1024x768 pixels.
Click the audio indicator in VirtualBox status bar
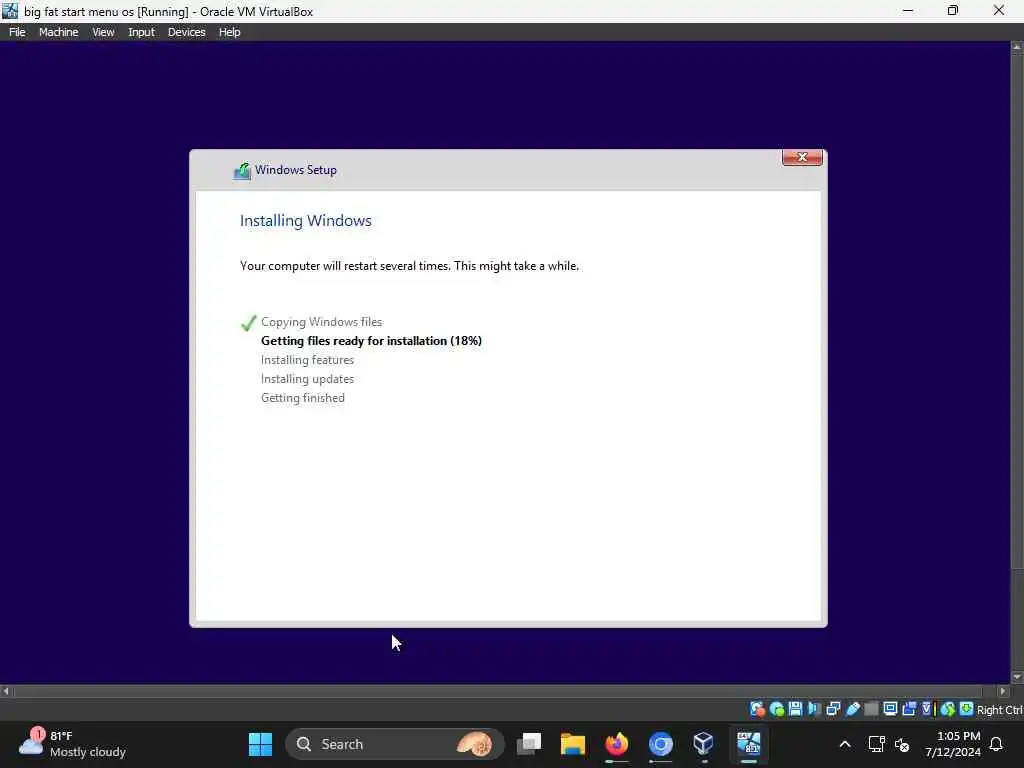click(814, 709)
